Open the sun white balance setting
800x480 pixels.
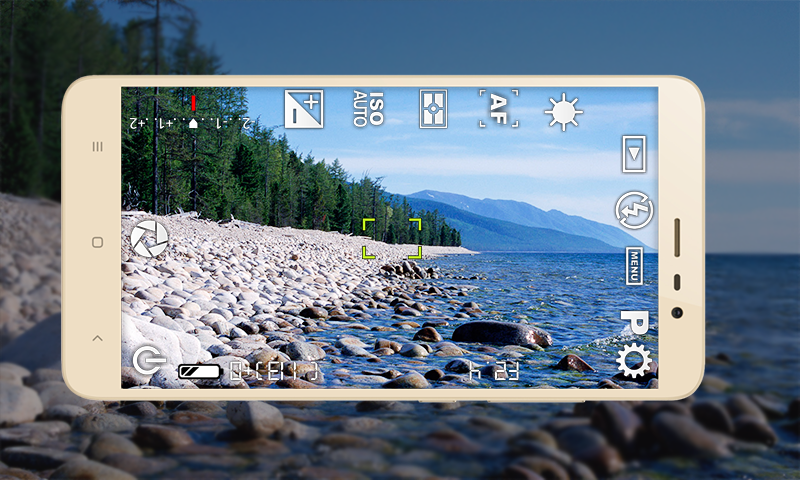(563, 112)
